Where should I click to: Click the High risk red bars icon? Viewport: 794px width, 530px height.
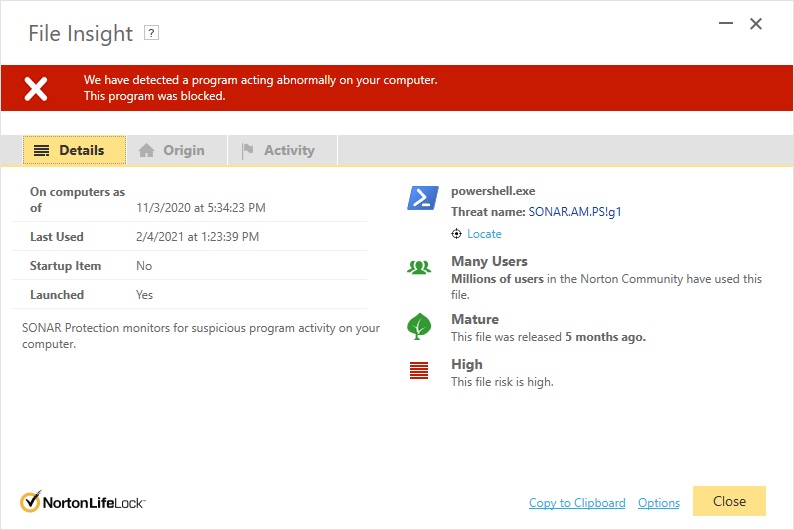[419, 371]
